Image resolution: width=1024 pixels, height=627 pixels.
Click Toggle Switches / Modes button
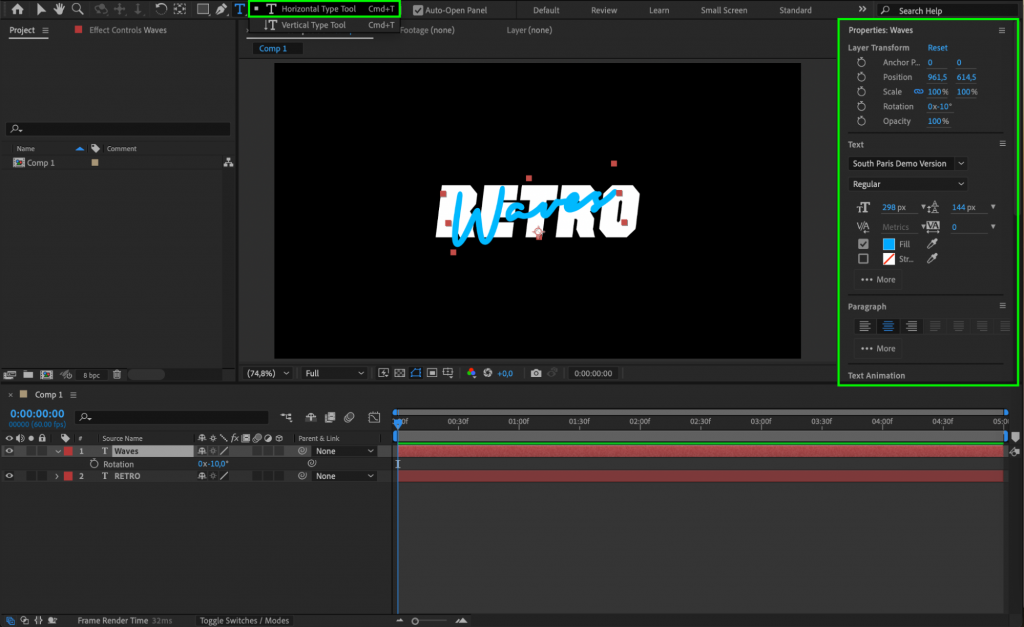click(x=244, y=620)
